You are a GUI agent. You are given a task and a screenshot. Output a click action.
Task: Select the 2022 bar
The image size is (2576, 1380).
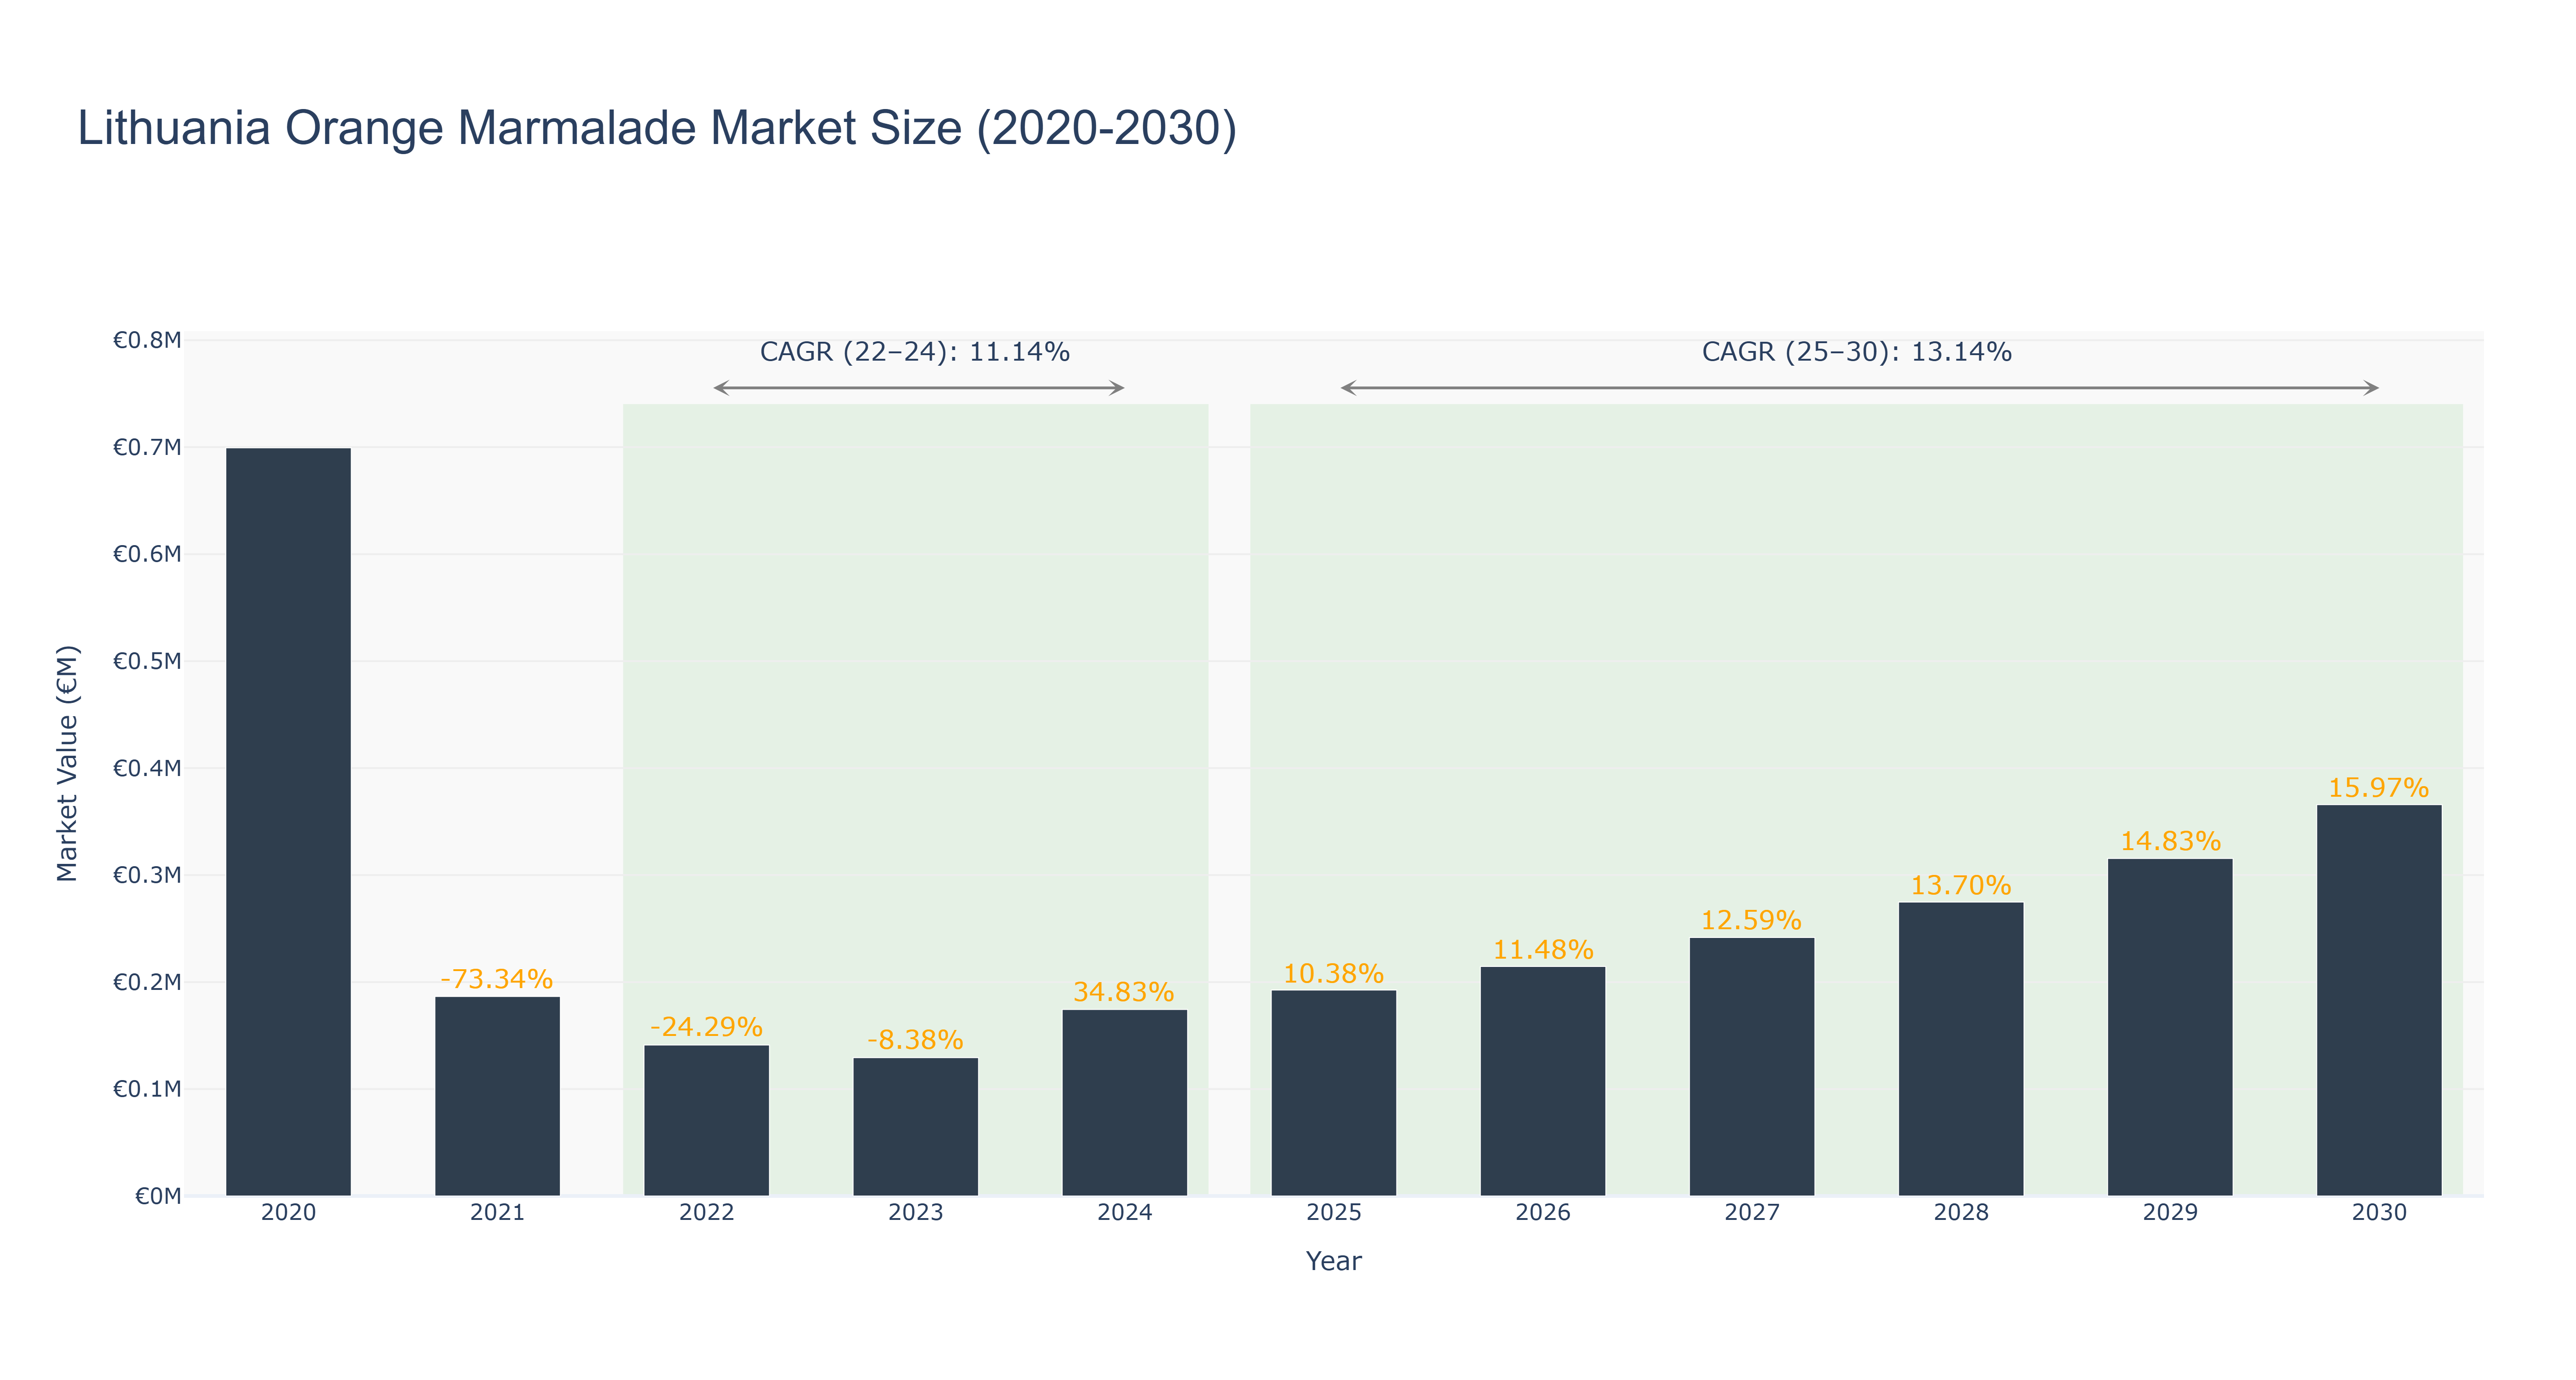tap(706, 1121)
